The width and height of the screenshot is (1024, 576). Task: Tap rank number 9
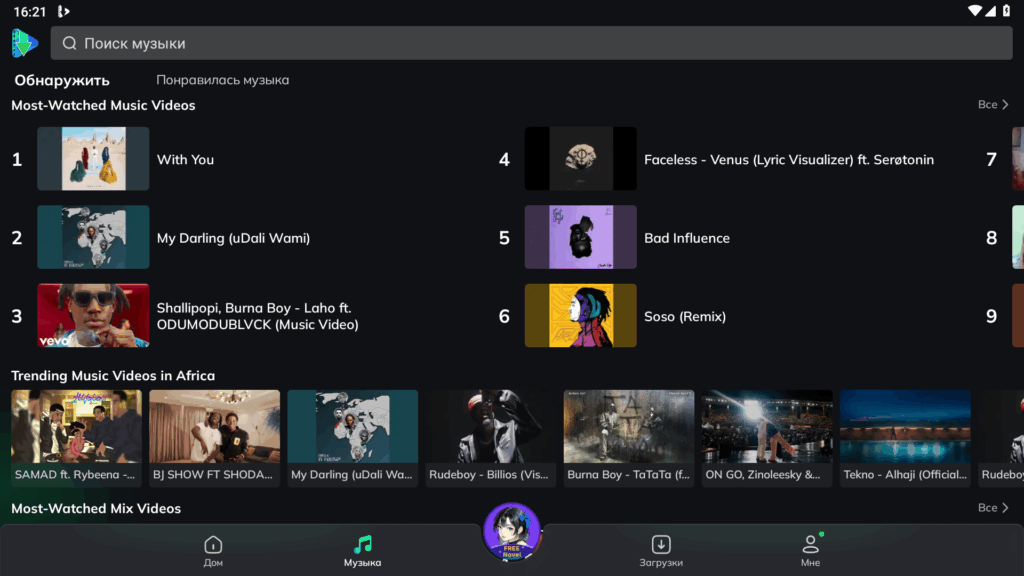[991, 316]
